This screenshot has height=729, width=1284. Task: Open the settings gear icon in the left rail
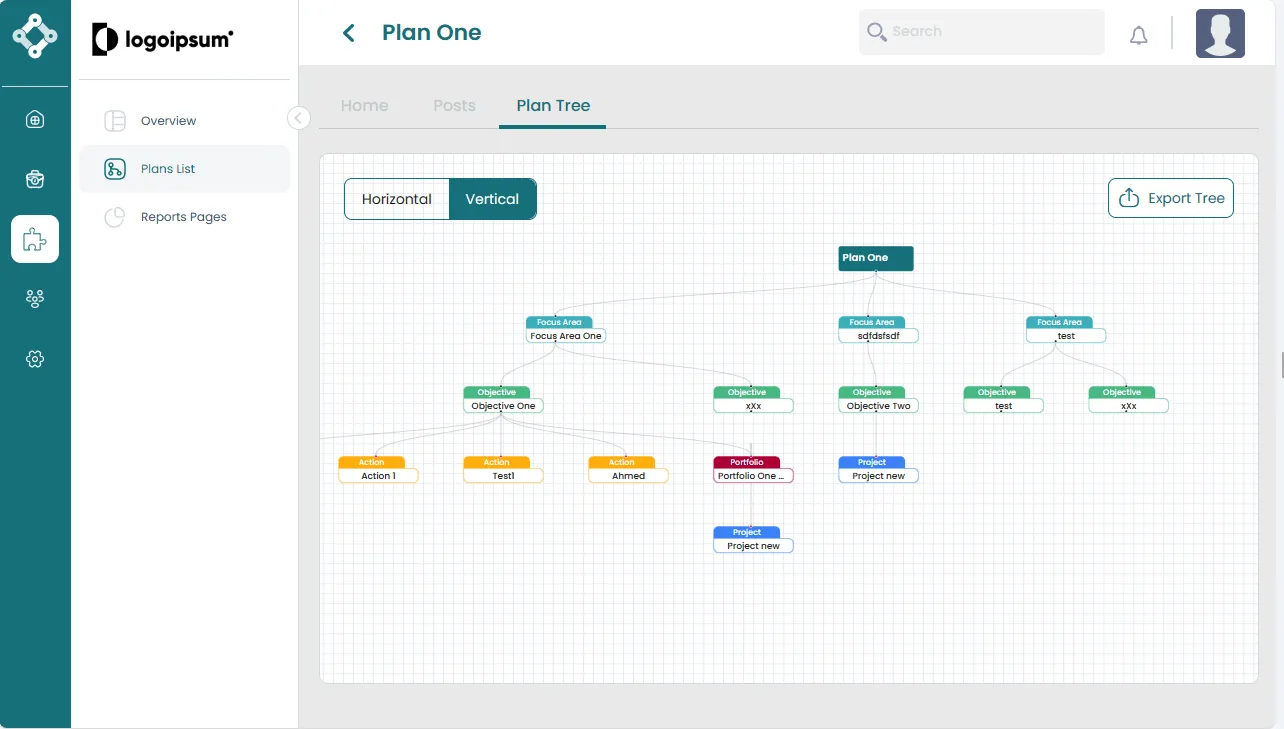click(x=35, y=359)
